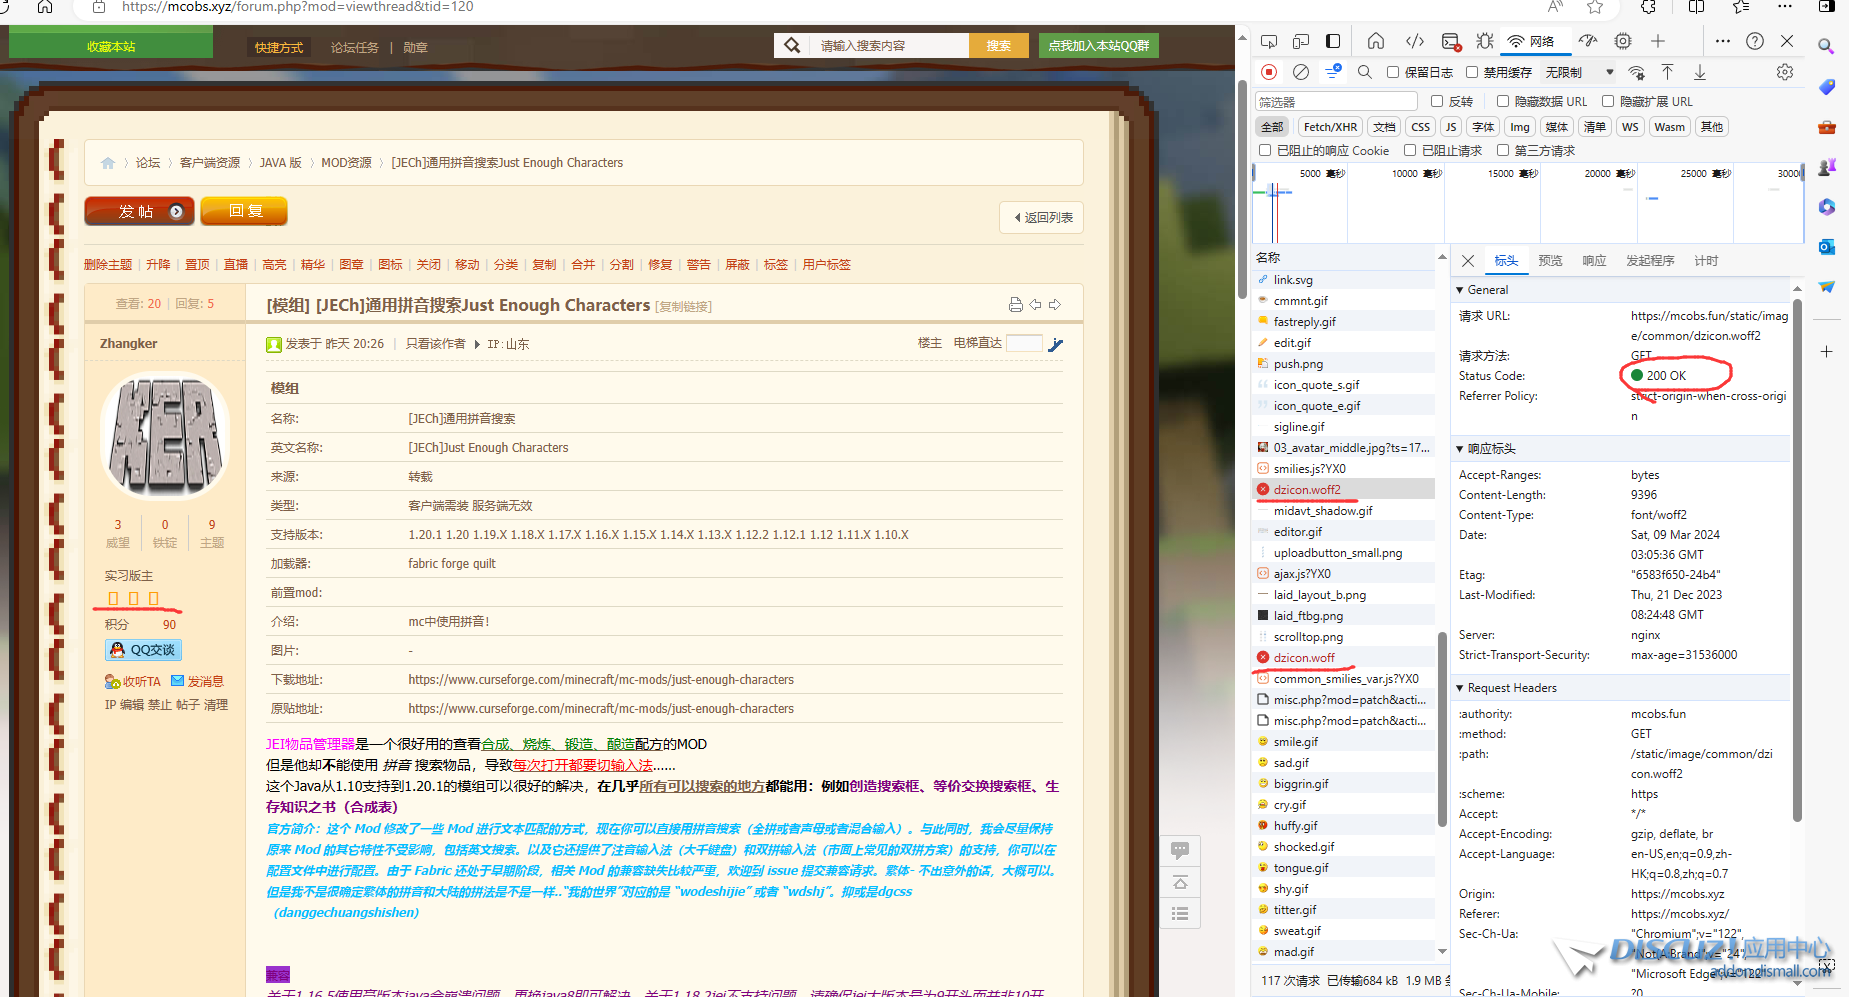1849x997 pixels.
Task: Open the curseforge 下载地址 link
Action: (x=600, y=680)
